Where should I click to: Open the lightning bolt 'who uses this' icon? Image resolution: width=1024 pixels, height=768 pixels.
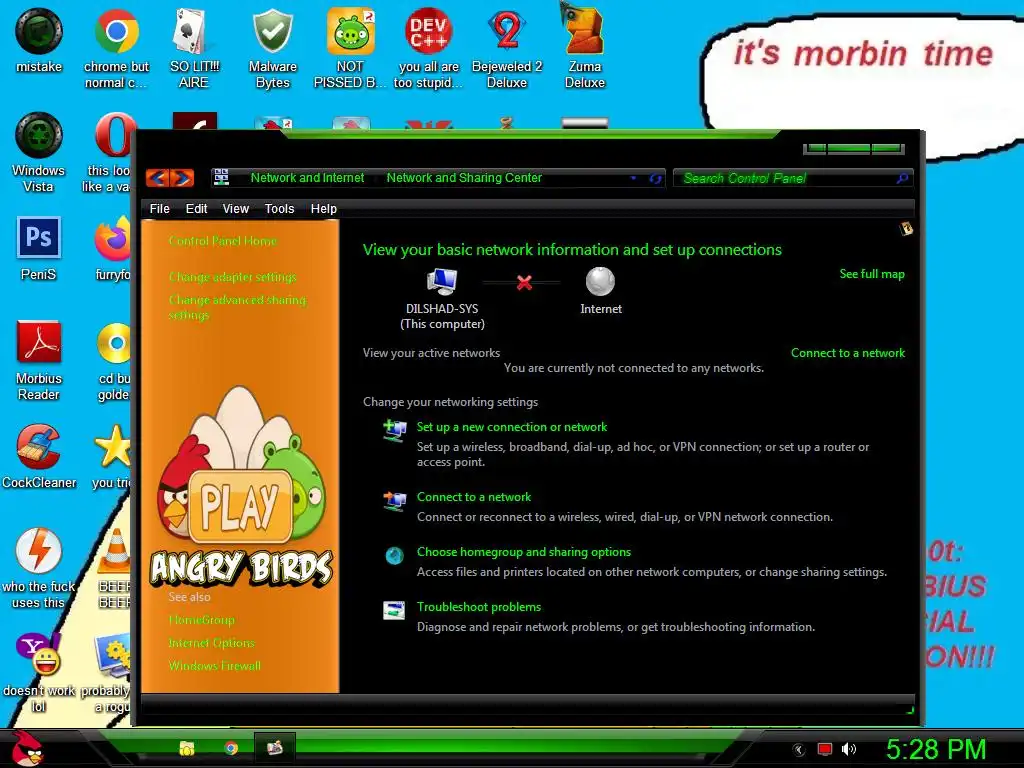tap(39, 568)
